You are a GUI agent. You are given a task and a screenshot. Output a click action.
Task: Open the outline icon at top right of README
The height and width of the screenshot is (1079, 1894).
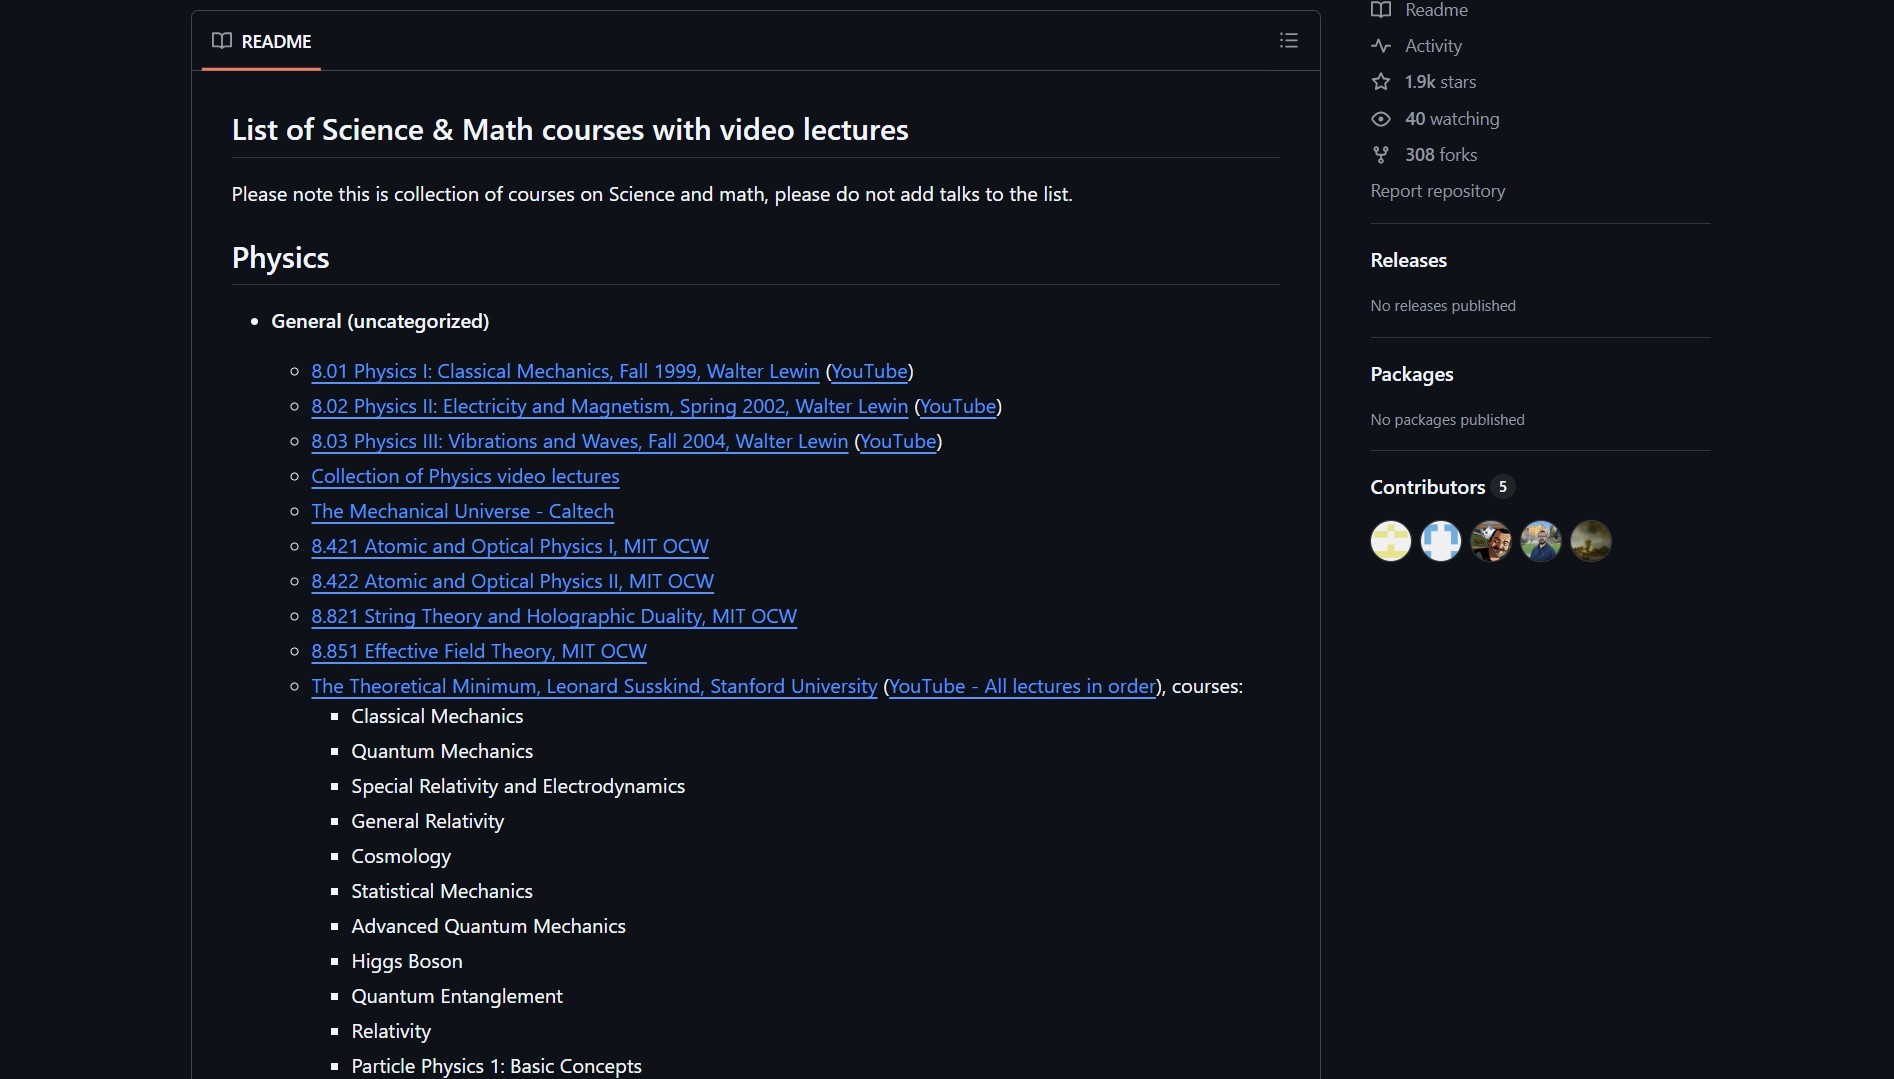(1288, 40)
